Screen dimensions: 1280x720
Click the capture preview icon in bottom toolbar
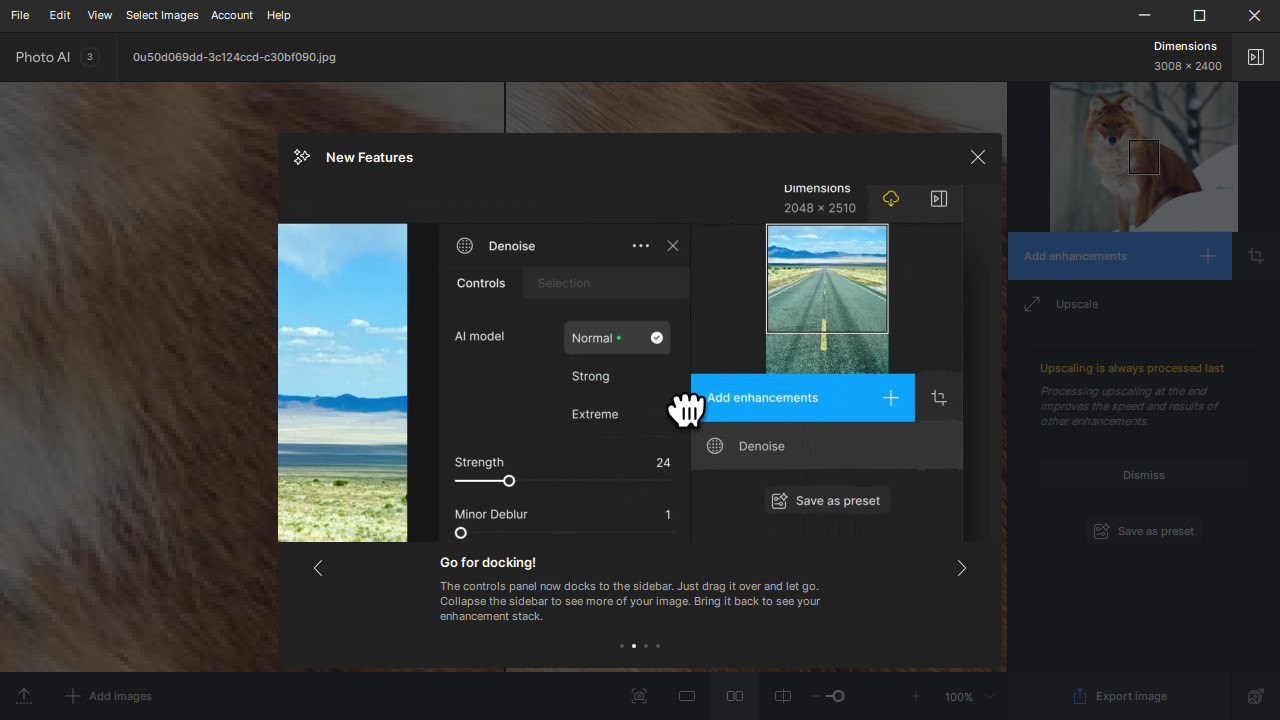639,696
